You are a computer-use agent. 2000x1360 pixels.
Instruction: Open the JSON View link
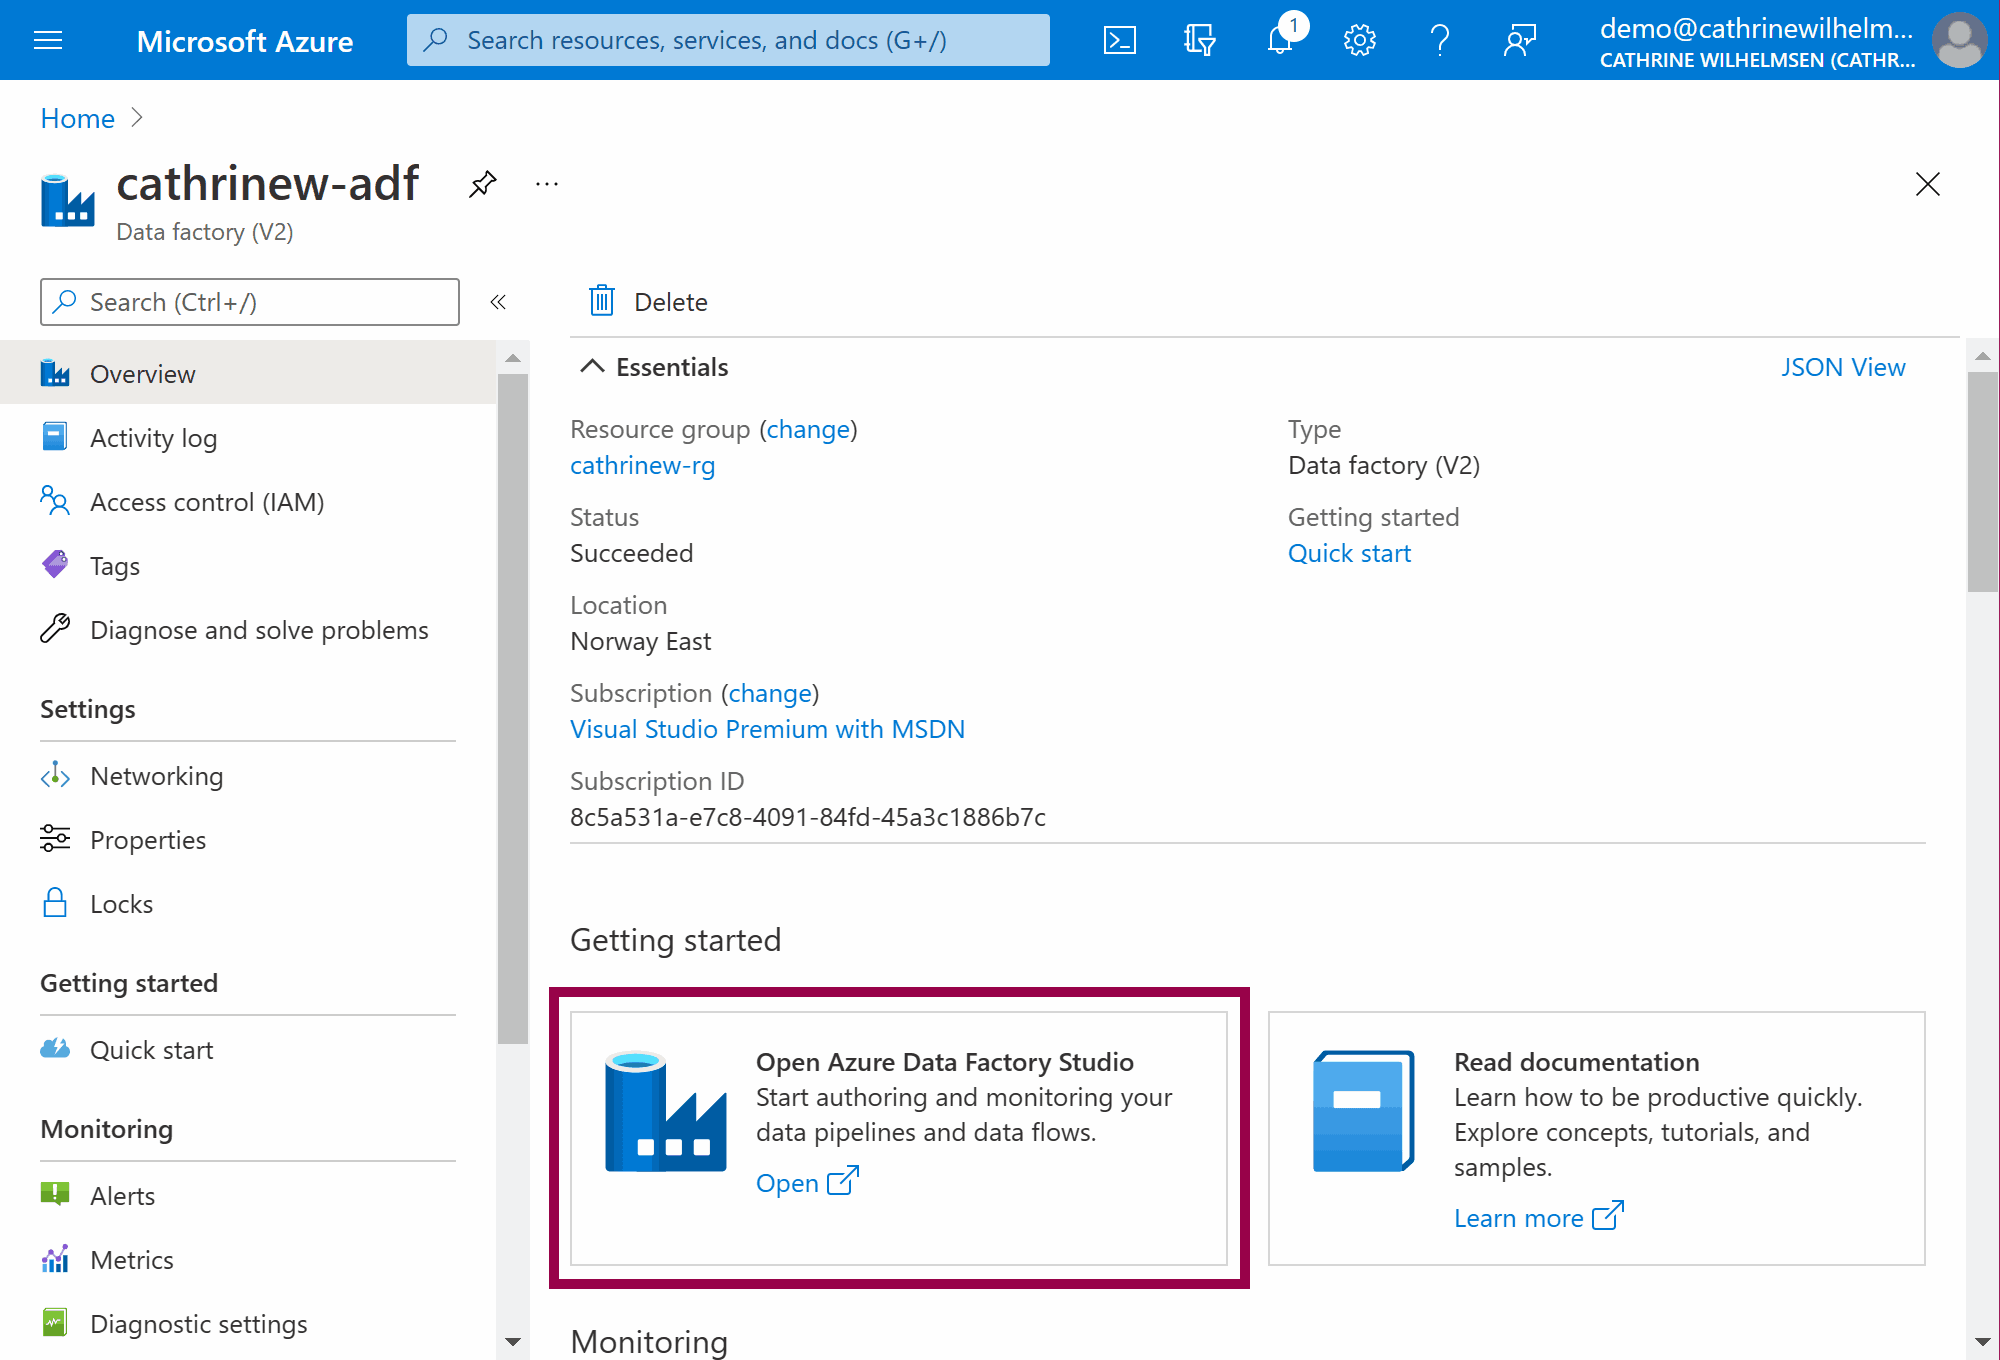tap(1842, 367)
